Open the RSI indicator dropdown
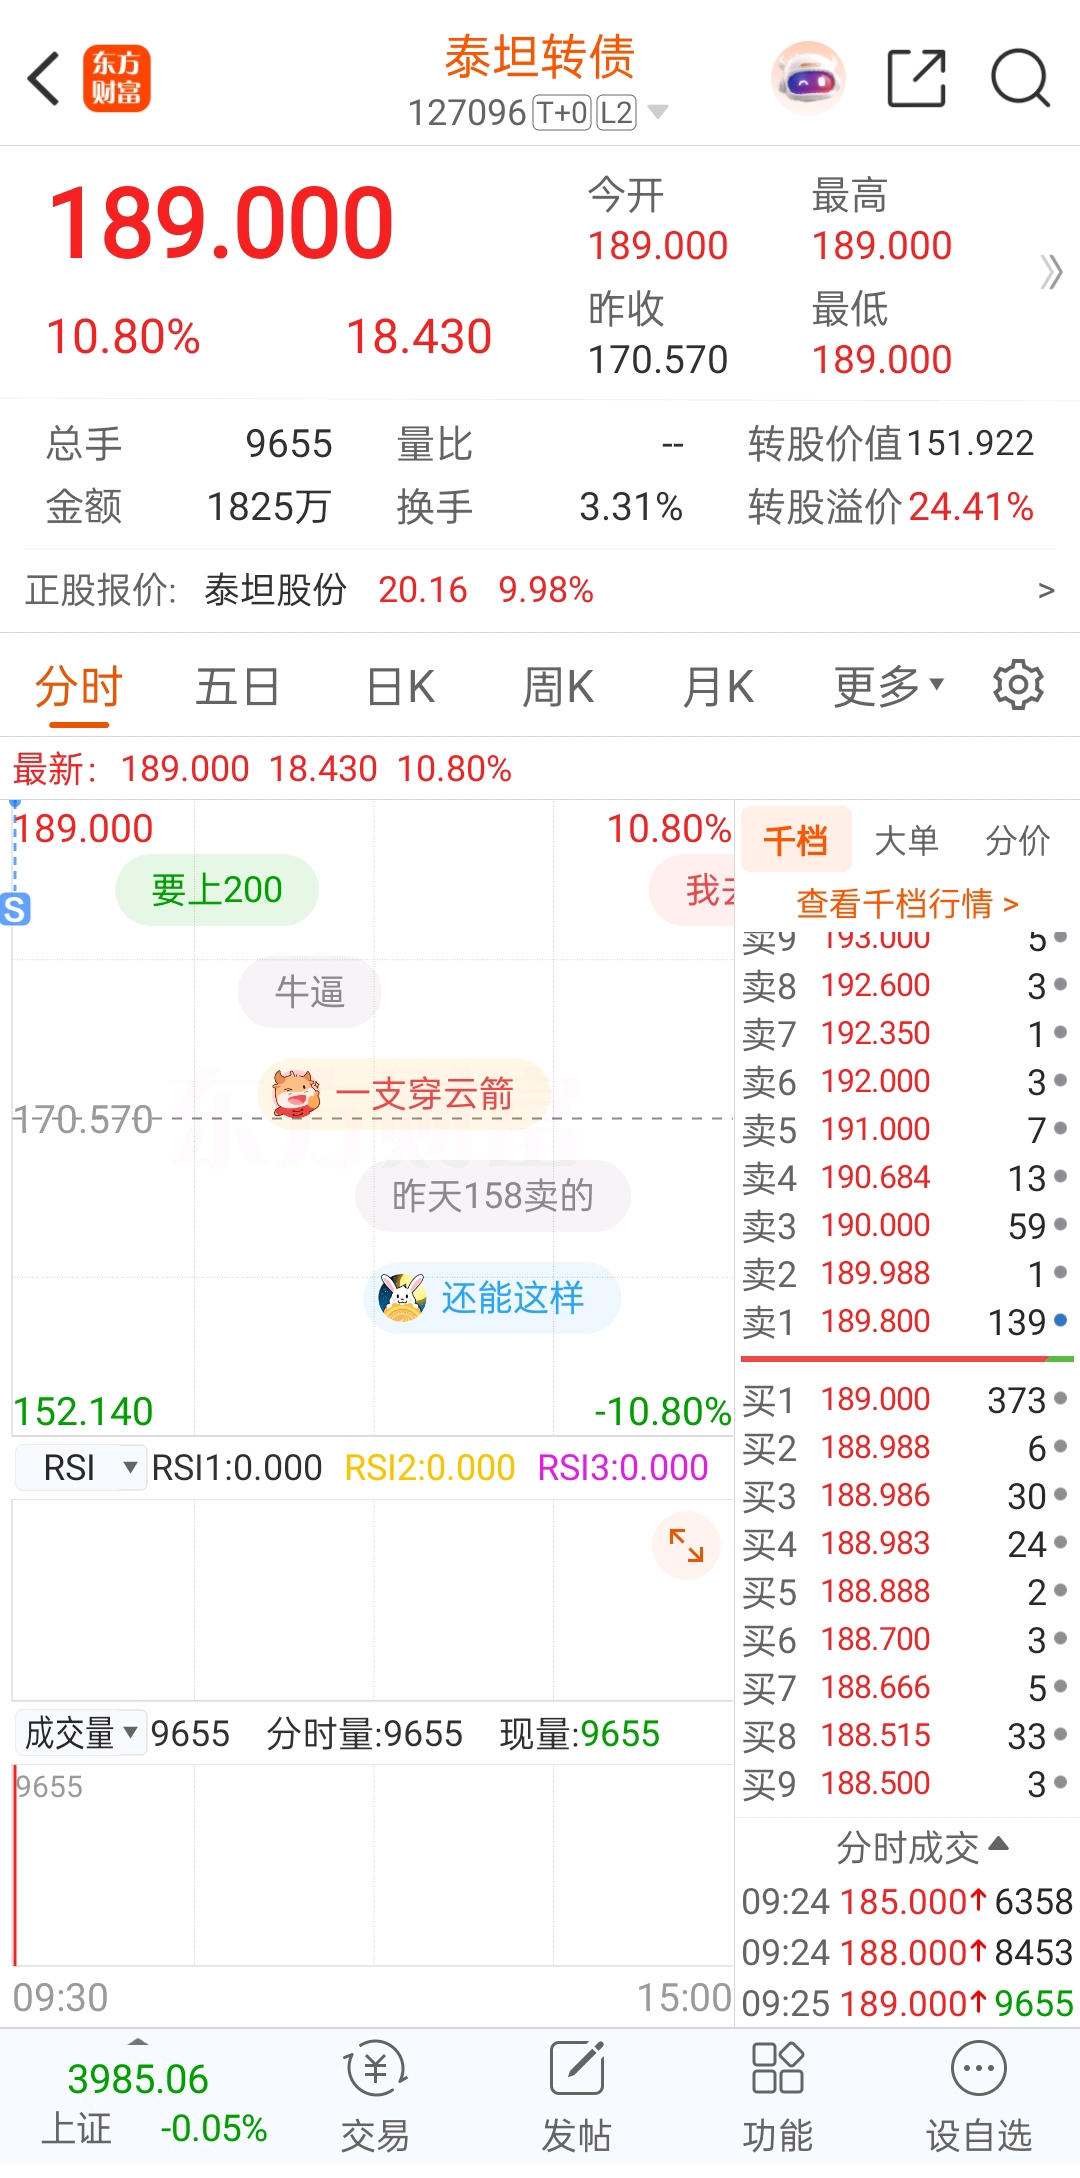The height and width of the screenshot is (2178, 1080). click(82, 1468)
